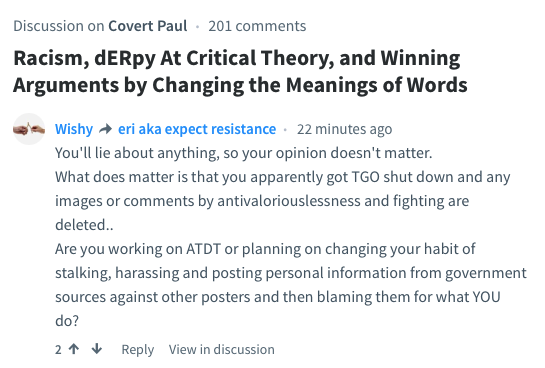Click the Discussion on label text
This screenshot has width=545, height=368.
point(59,26)
